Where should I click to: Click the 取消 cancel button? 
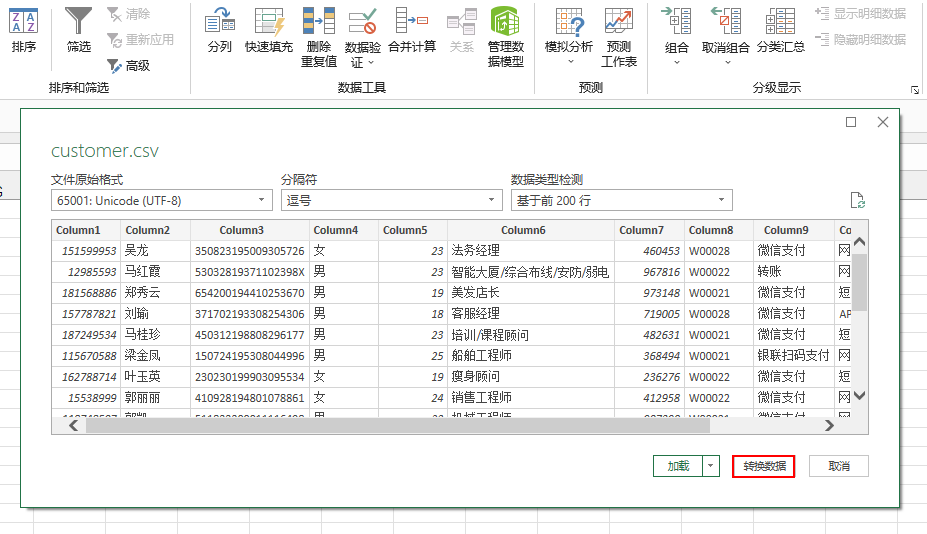[839, 466]
